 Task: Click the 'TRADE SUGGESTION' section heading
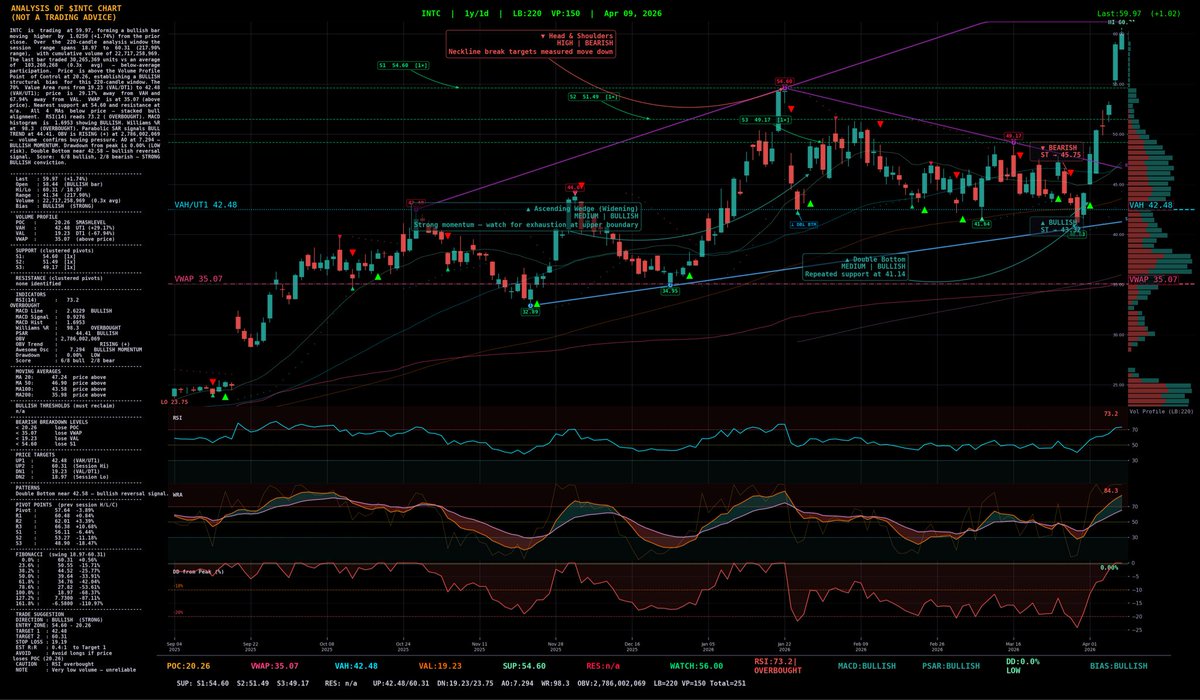(40, 614)
